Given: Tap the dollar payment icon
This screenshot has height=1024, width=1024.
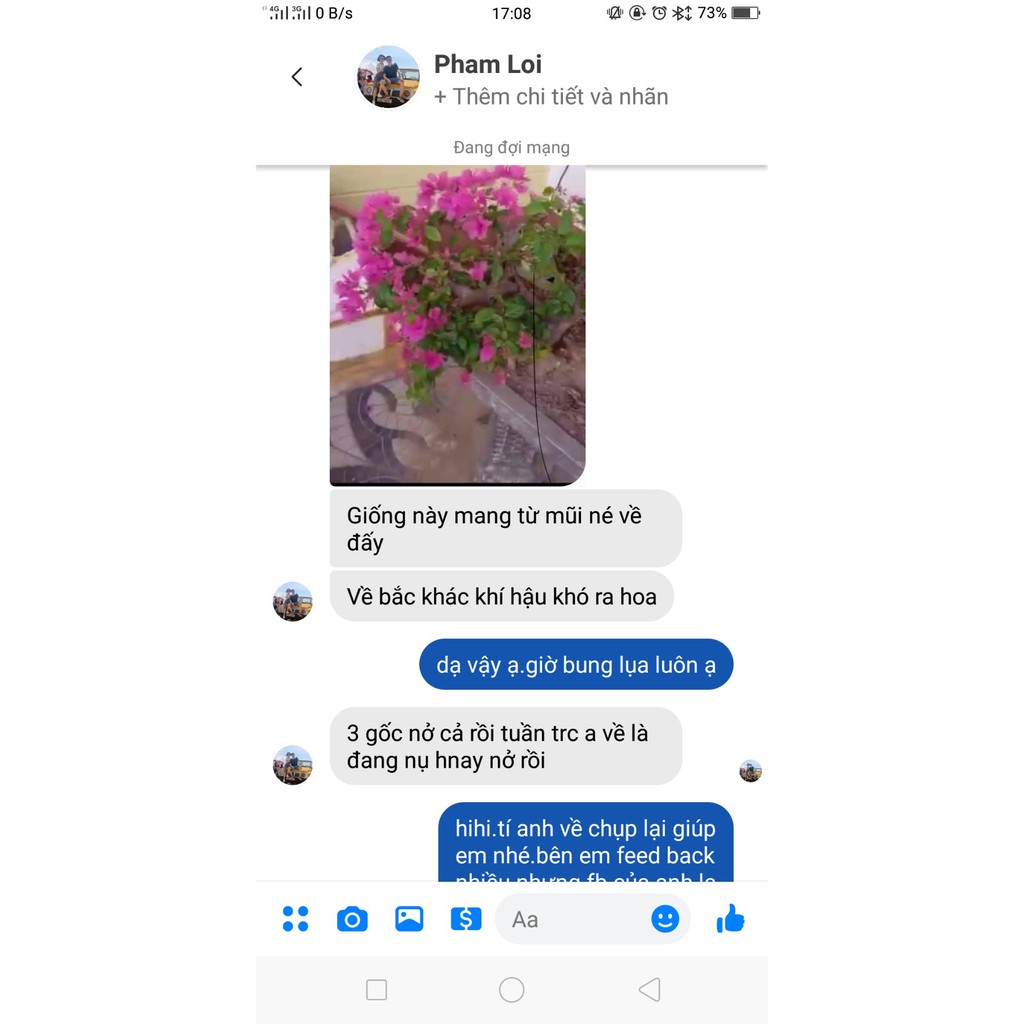Looking at the screenshot, I should click(466, 919).
